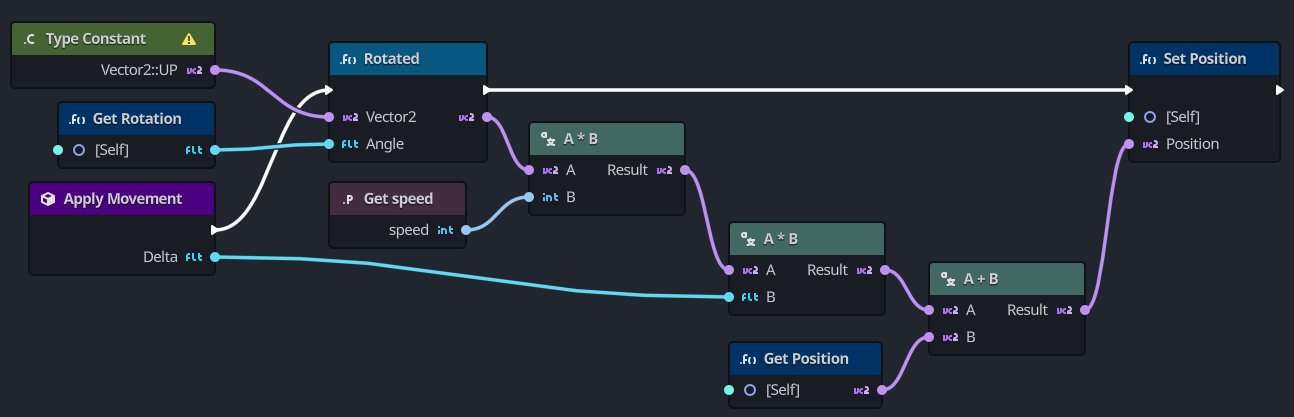Image resolution: width=1294 pixels, height=417 pixels.
Task: Click the [Self] circle on Set Position node
Action: tap(1150, 117)
